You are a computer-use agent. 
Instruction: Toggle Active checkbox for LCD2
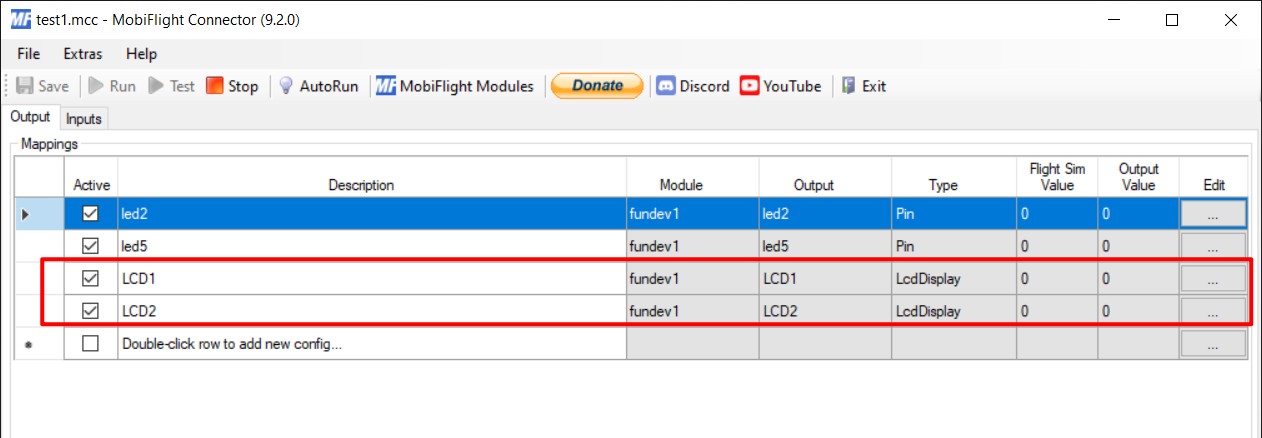coord(91,311)
